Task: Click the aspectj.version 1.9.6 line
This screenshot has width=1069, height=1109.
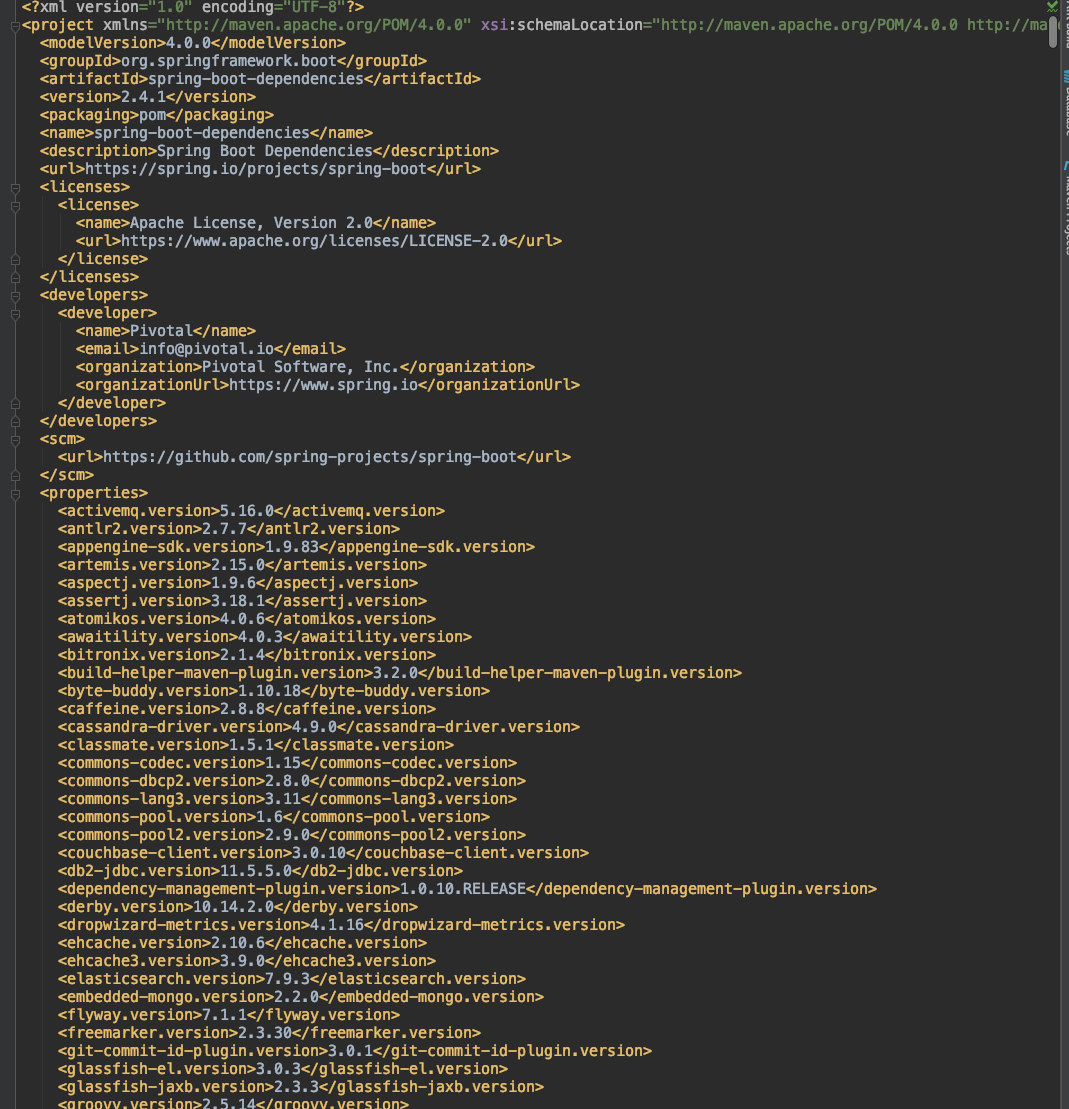Action: [x=238, y=583]
